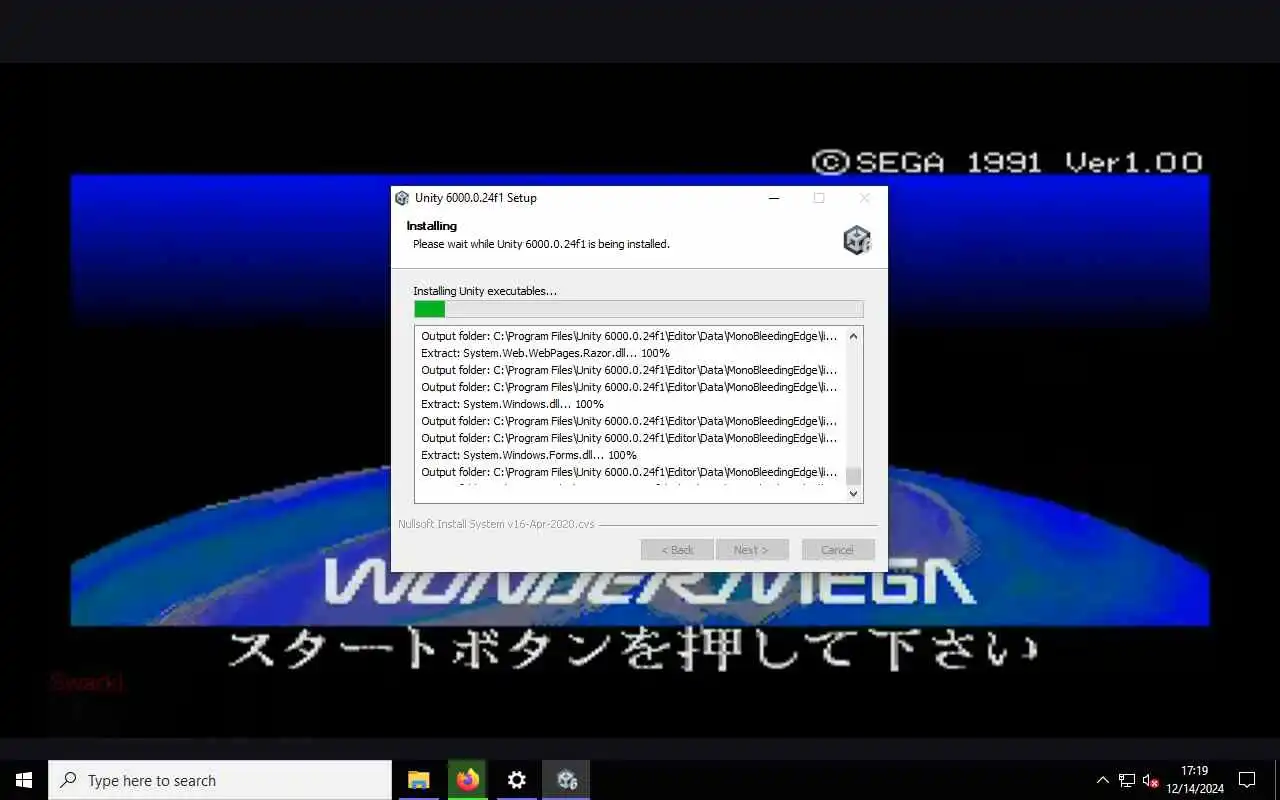
Task: Open the Windows Start menu
Action: coord(24,780)
